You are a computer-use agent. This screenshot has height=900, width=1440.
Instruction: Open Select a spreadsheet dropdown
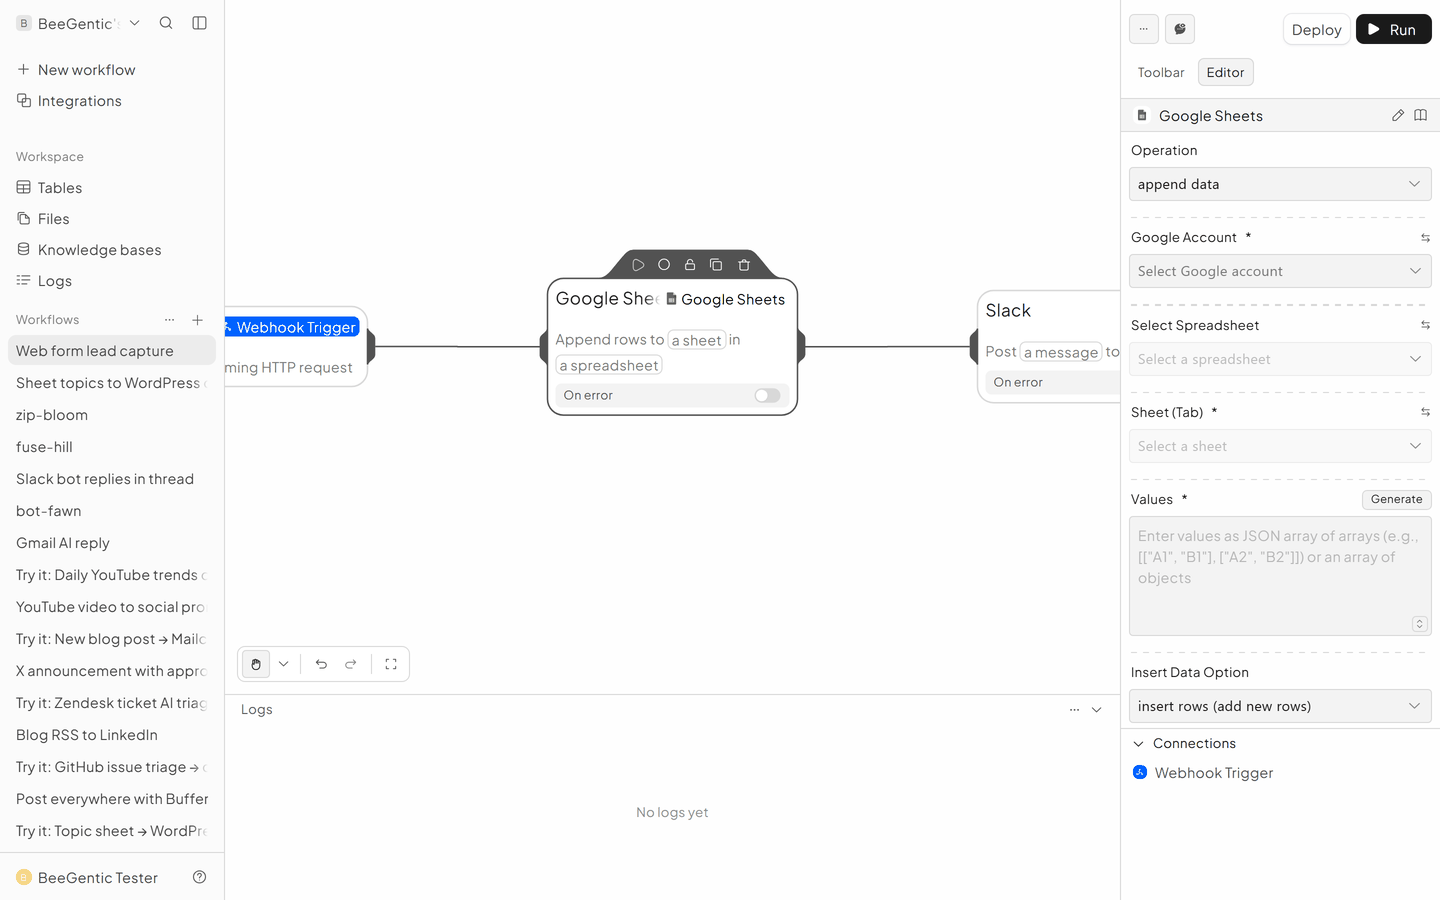(1280, 359)
